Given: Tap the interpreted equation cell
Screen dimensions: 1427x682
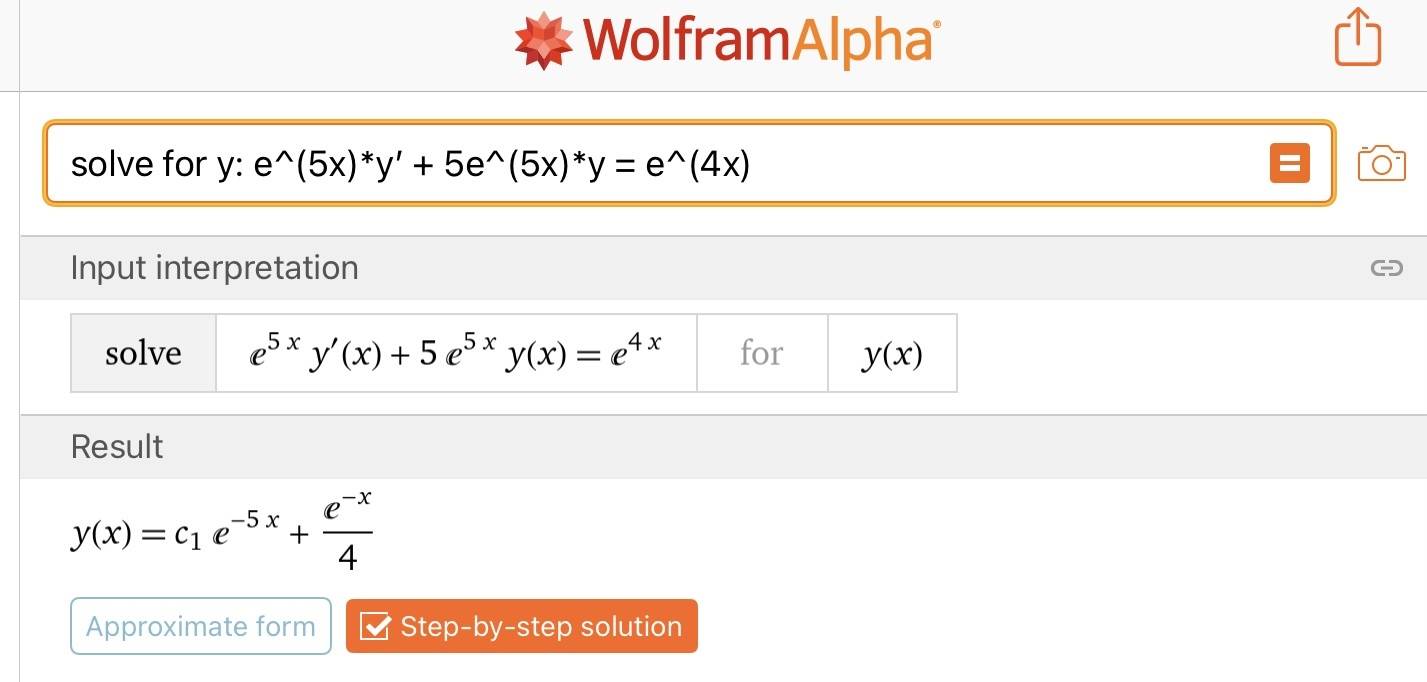Looking at the screenshot, I should point(456,353).
